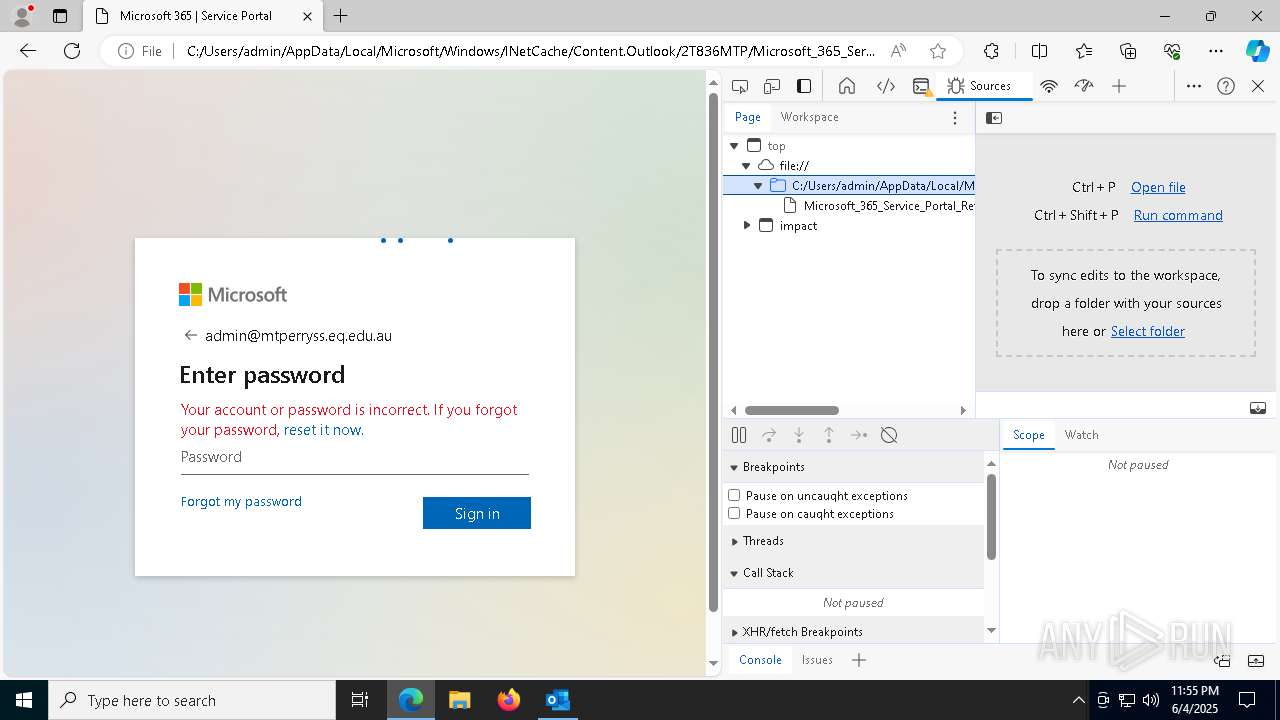The image size is (1280, 720).
Task: Open DevTools customize three-dots menu
Action: coord(1194,86)
